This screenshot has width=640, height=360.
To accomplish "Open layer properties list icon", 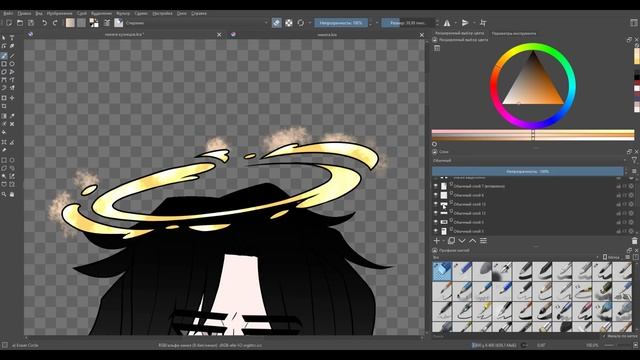I will coord(483,241).
